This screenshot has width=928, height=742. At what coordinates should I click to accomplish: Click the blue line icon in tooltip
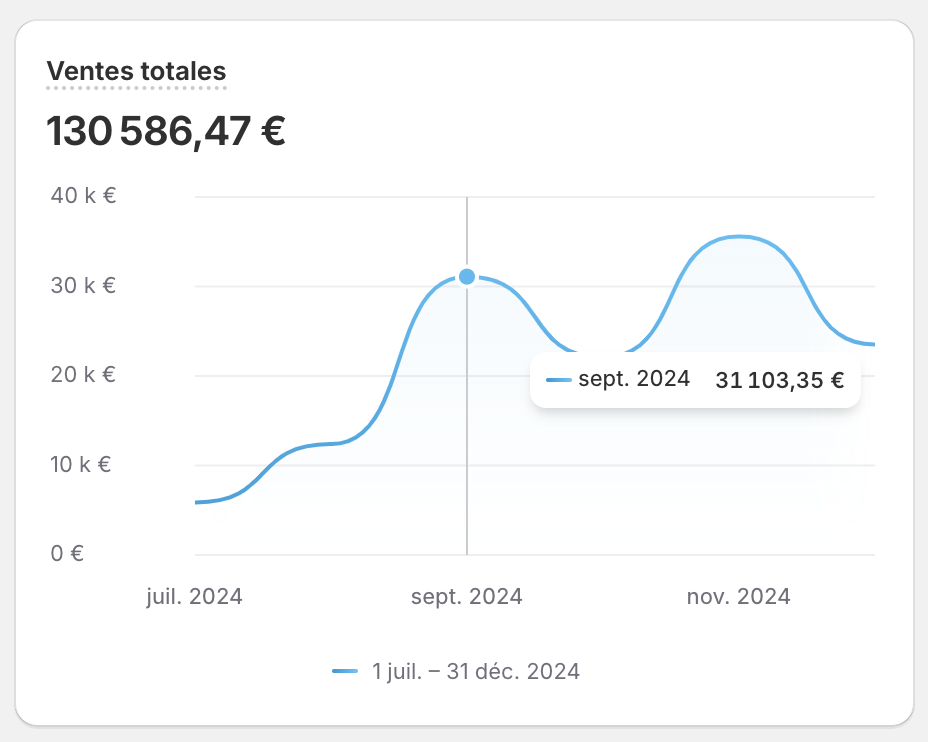pyautogui.click(x=559, y=380)
